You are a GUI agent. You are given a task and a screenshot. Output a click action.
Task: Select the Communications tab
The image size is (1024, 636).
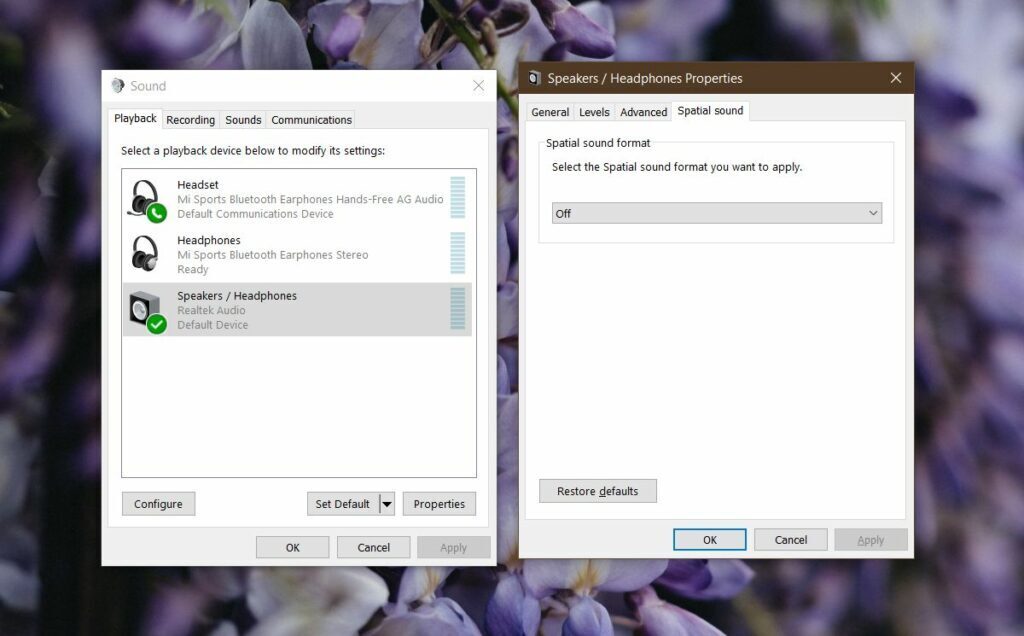click(310, 119)
